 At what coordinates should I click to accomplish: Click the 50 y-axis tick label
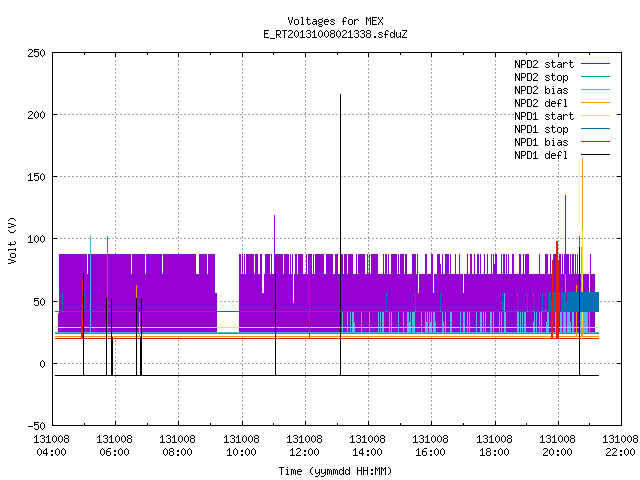coord(40,302)
